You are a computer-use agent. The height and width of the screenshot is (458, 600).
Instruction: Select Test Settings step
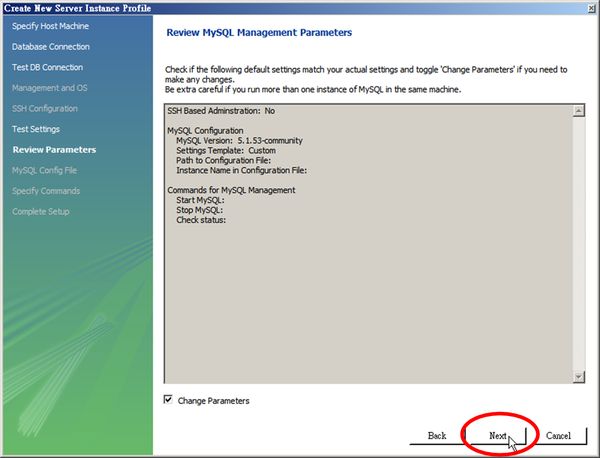(36, 129)
